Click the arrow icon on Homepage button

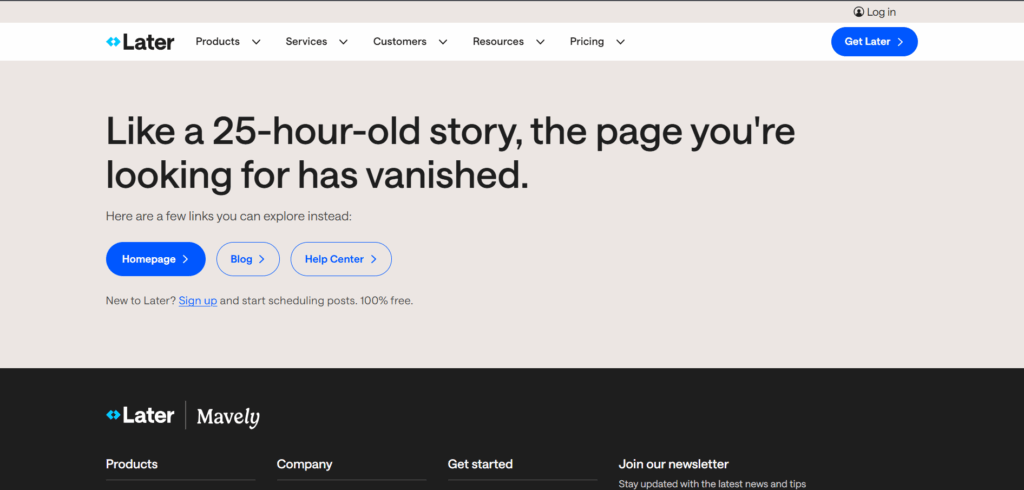(x=185, y=259)
